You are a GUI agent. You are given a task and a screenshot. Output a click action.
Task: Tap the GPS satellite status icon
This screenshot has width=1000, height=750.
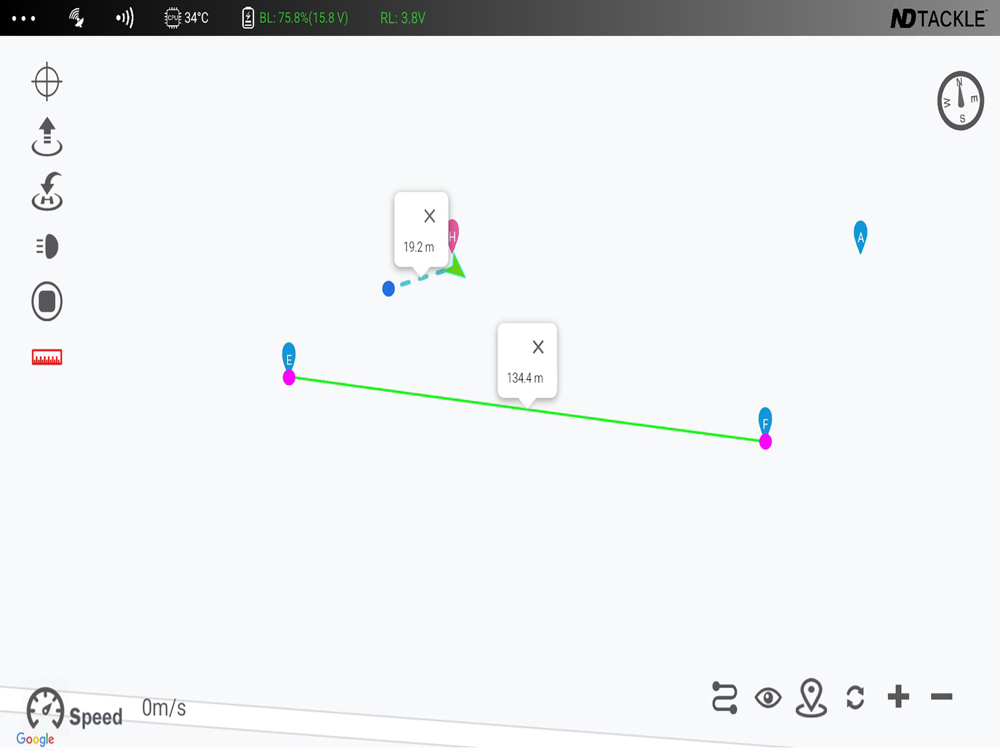coord(77,18)
